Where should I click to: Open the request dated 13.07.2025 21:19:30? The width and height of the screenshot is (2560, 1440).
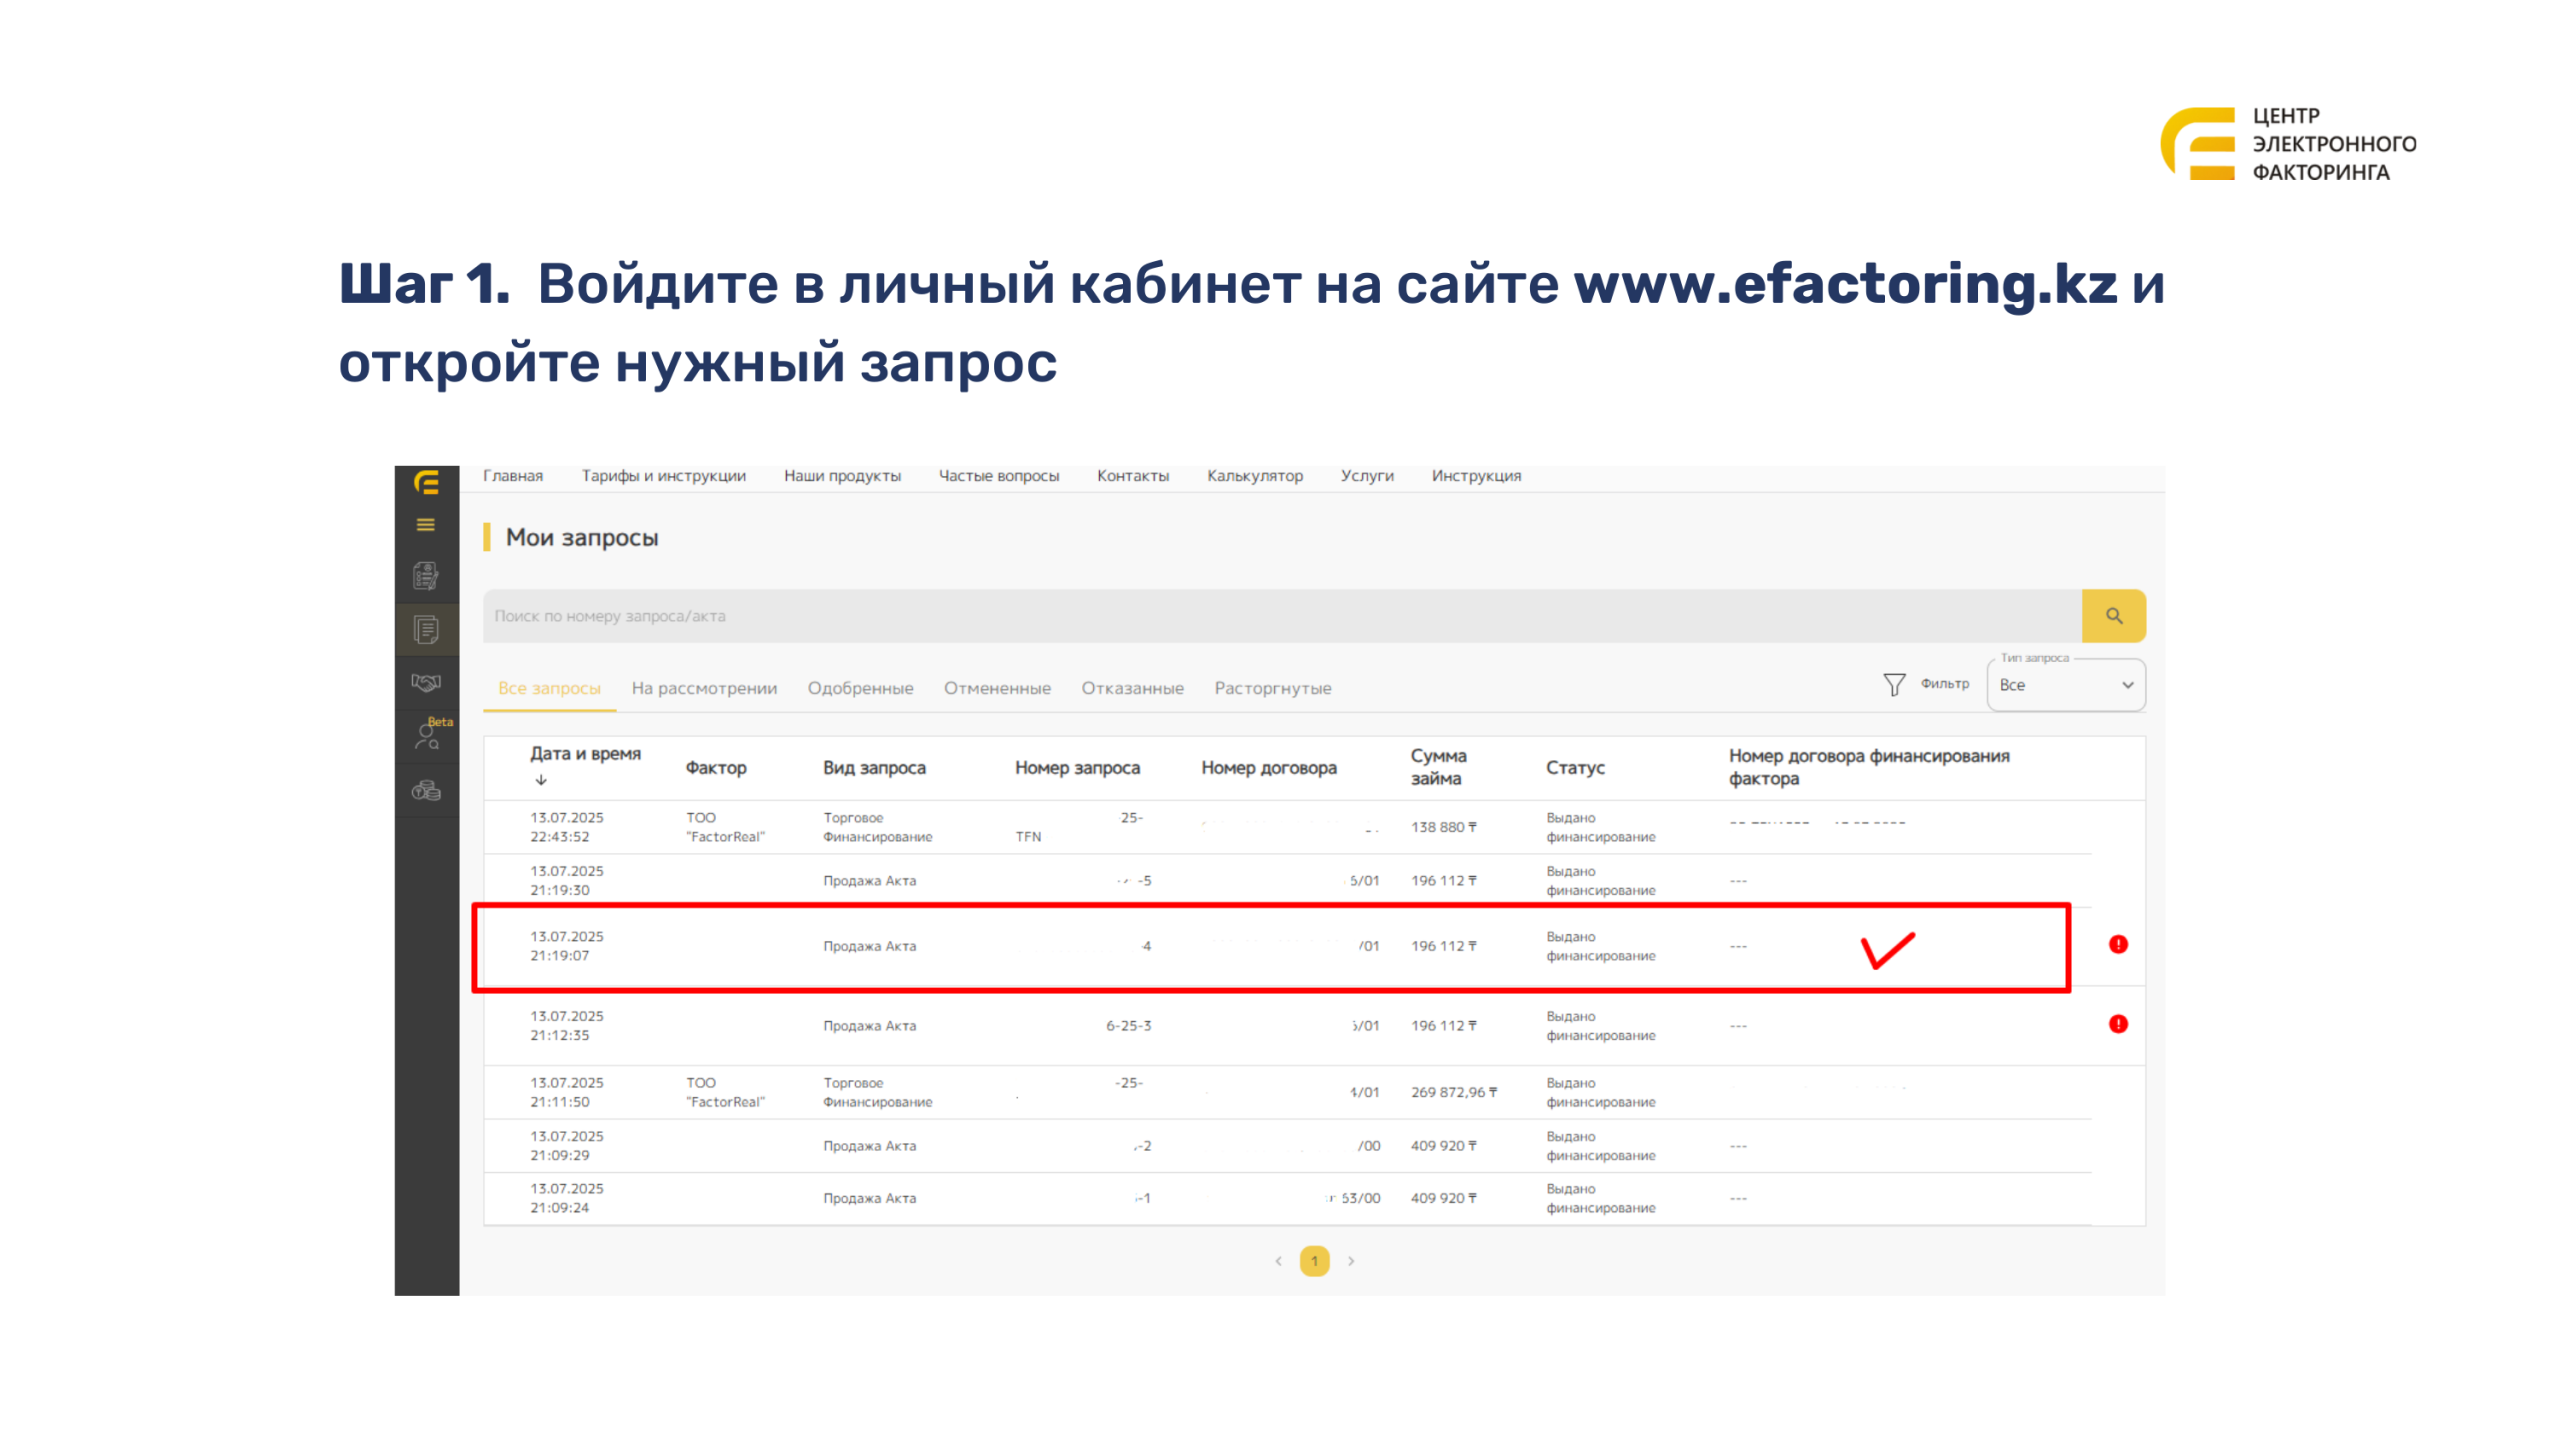click(x=1288, y=880)
